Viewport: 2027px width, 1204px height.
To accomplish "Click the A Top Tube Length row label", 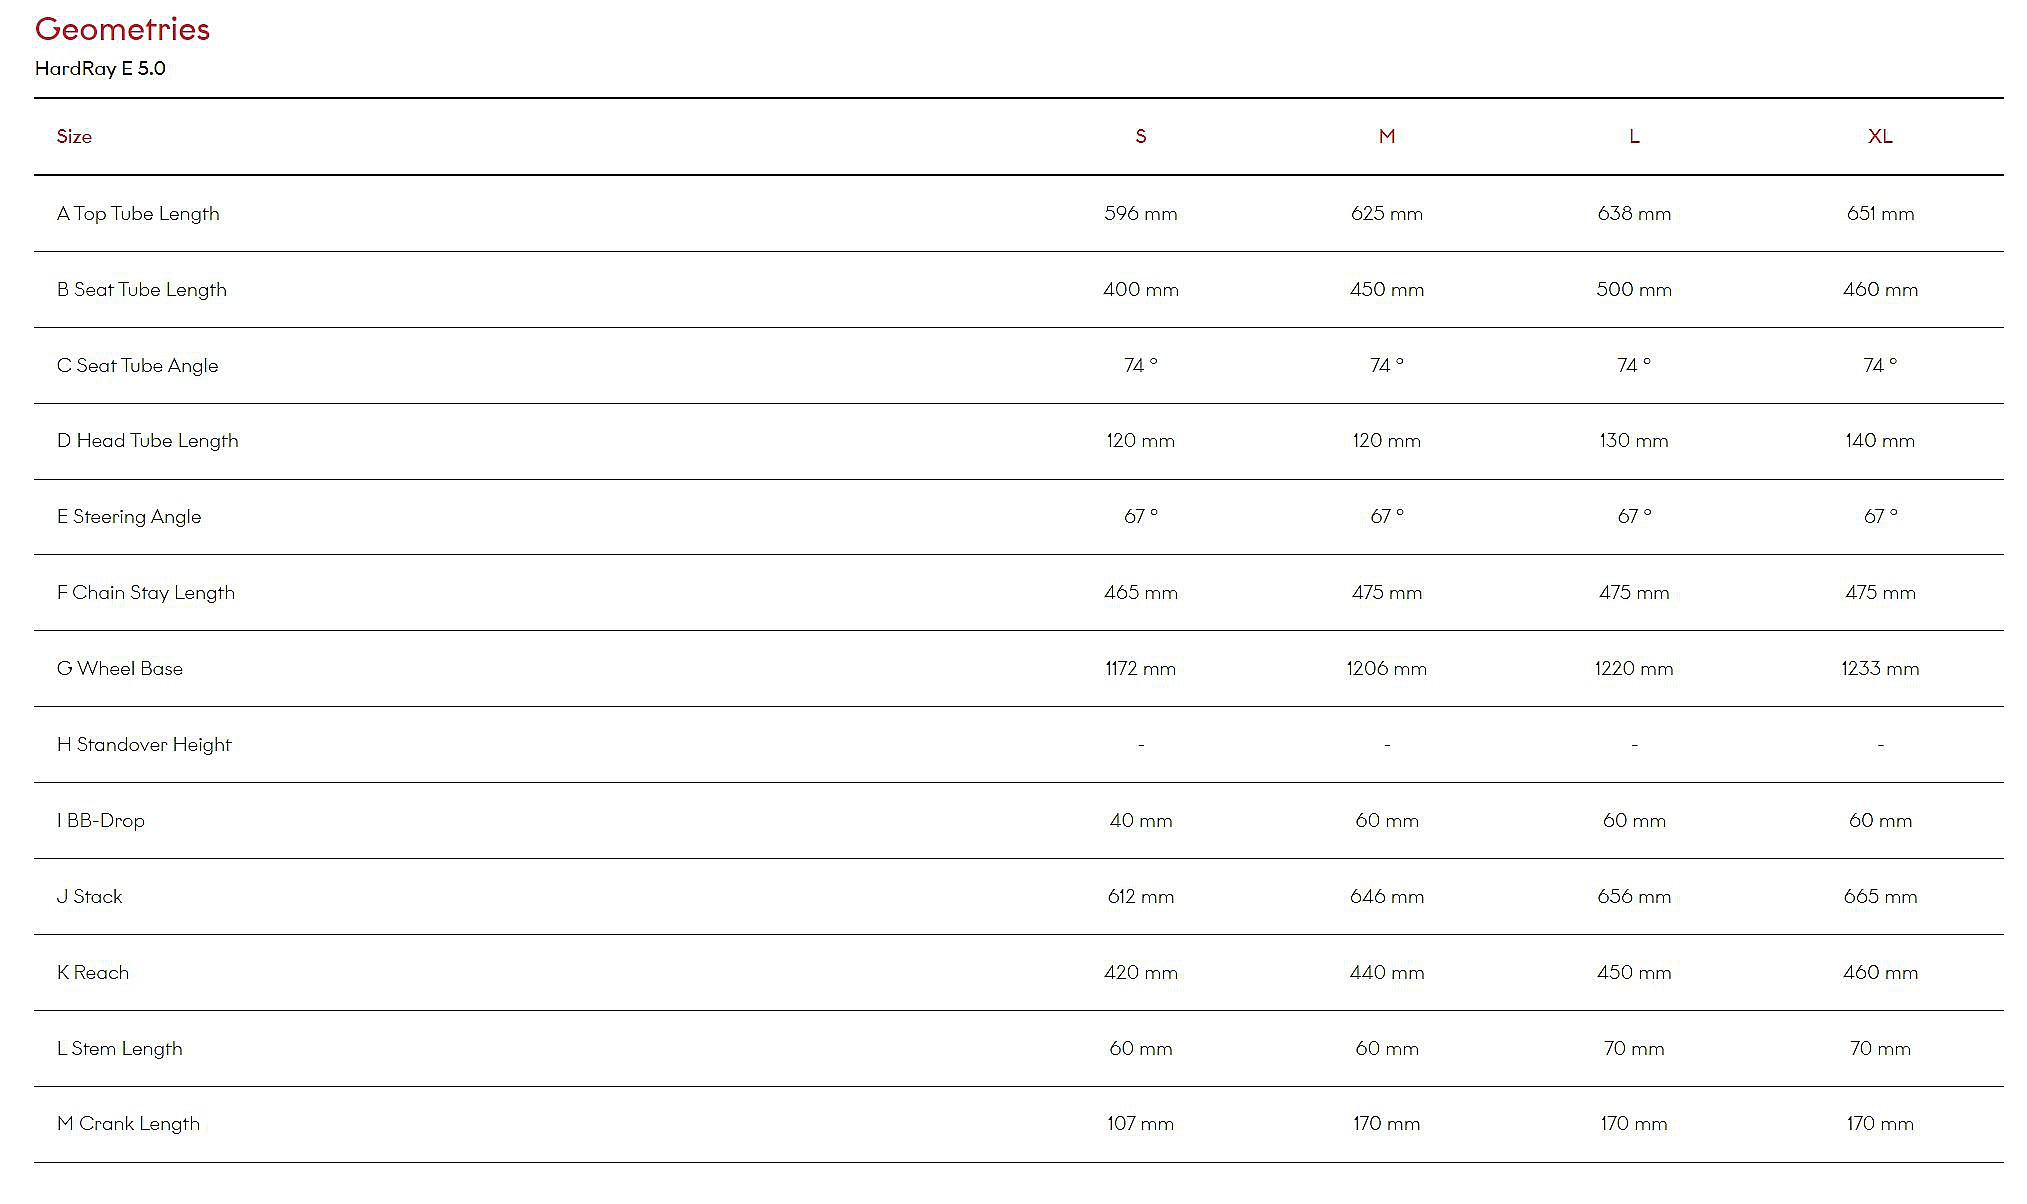I will tap(138, 213).
